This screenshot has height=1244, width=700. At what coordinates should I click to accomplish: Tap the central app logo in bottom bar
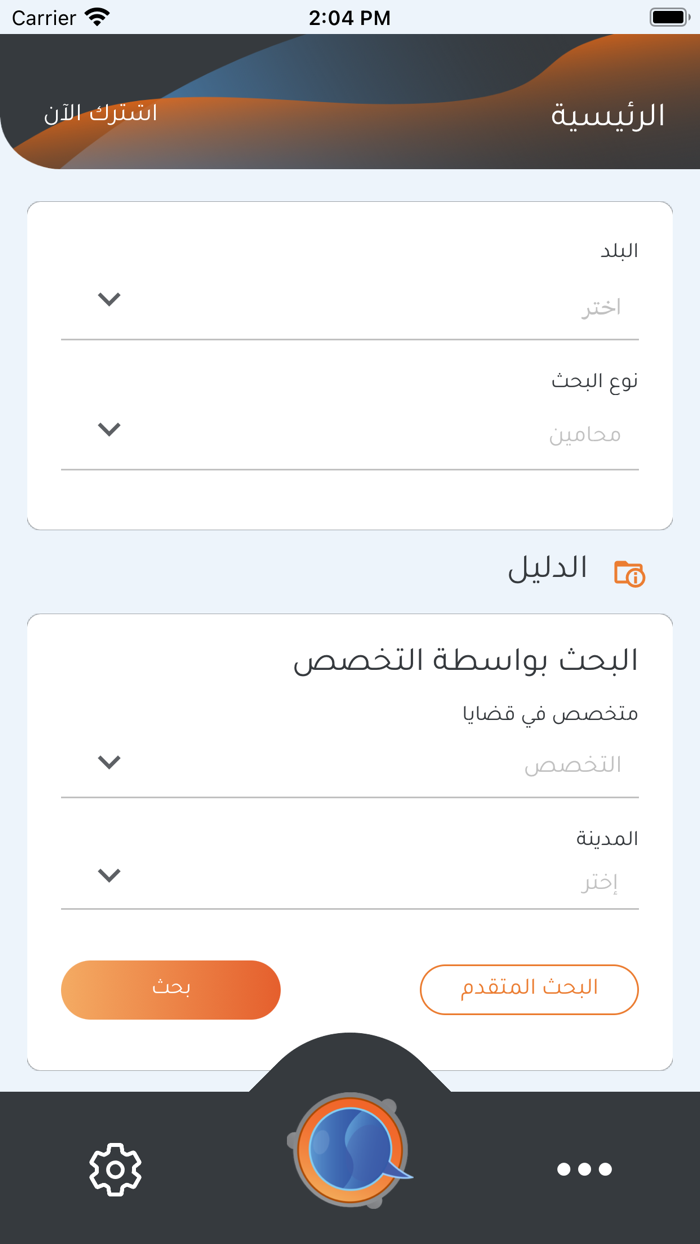click(x=350, y=1148)
